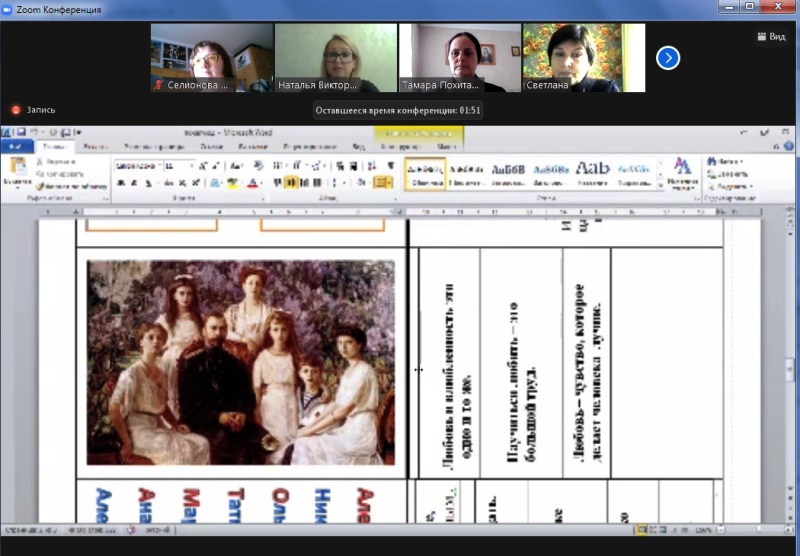Select the Format Painter brush icon
Image resolution: width=800 pixels, height=556 pixels.
pyautogui.click(x=40, y=186)
